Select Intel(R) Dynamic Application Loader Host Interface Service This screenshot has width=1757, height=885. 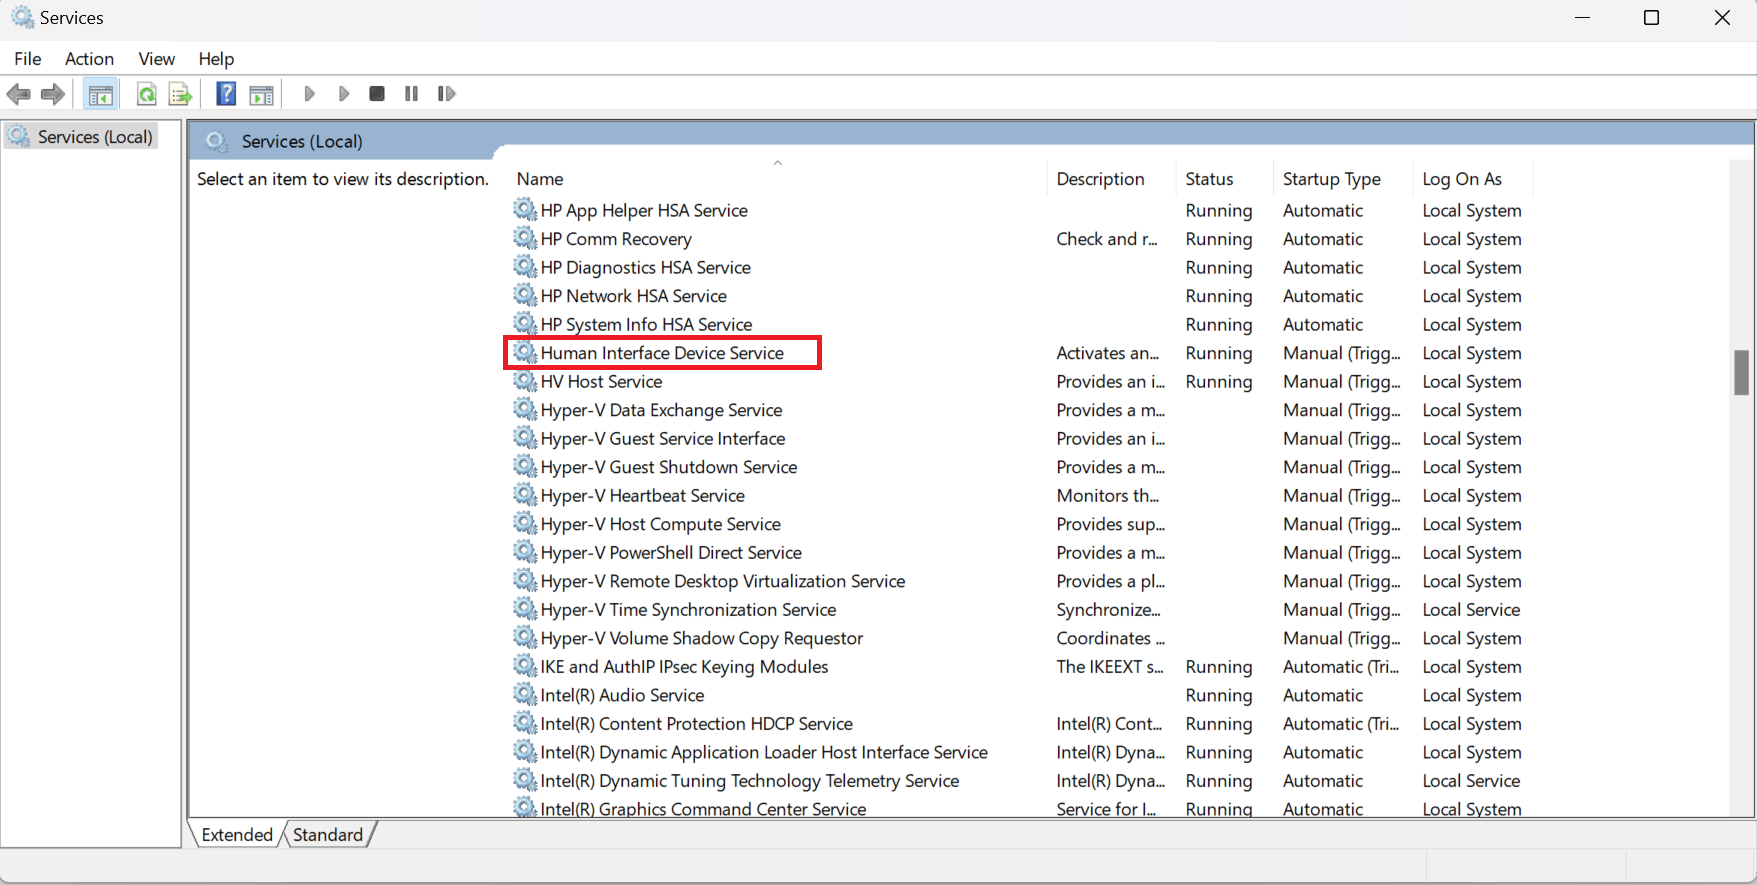pos(764,752)
